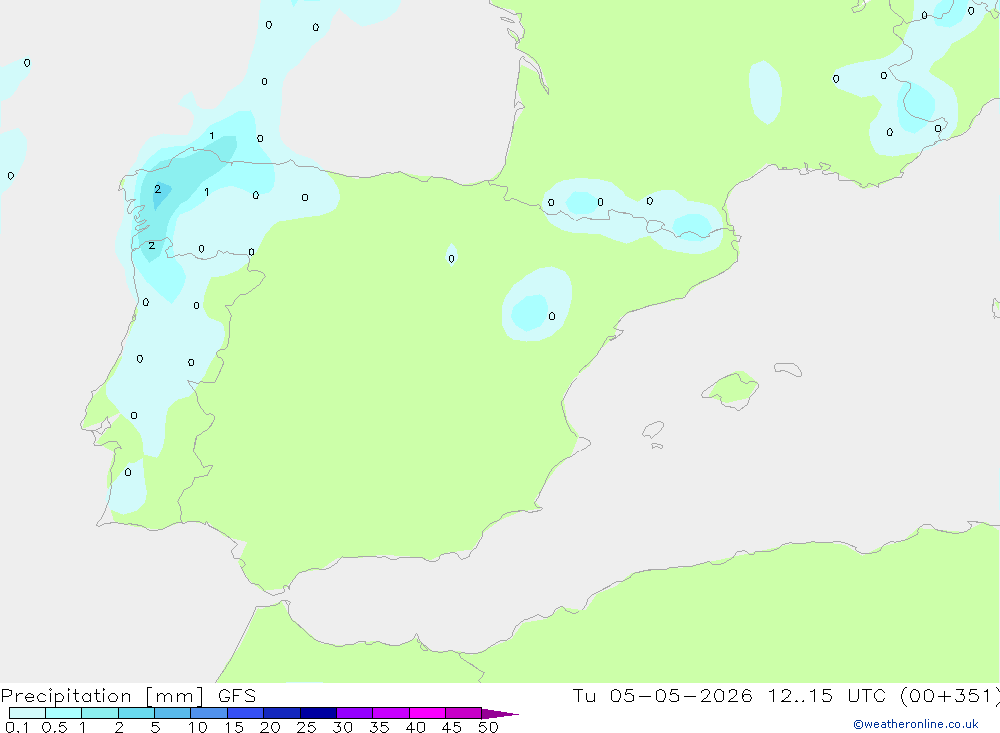Click the 35–40 mm magenta legend swatch
The width and height of the screenshot is (1000, 733).
tap(391, 713)
